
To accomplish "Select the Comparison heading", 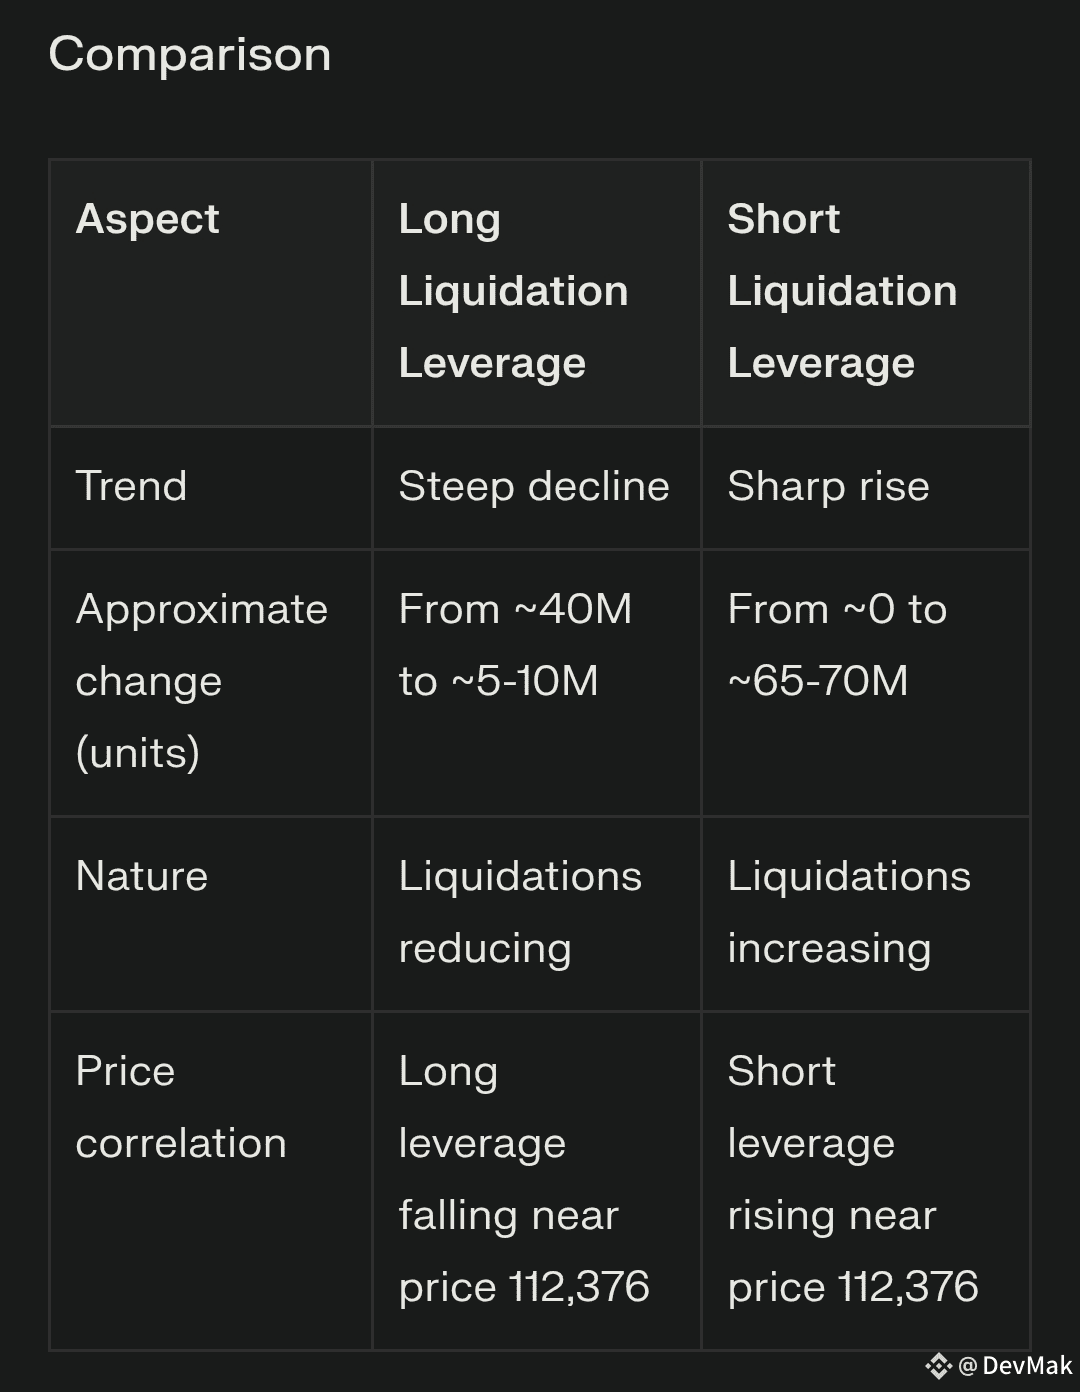I will [x=190, y=54].
